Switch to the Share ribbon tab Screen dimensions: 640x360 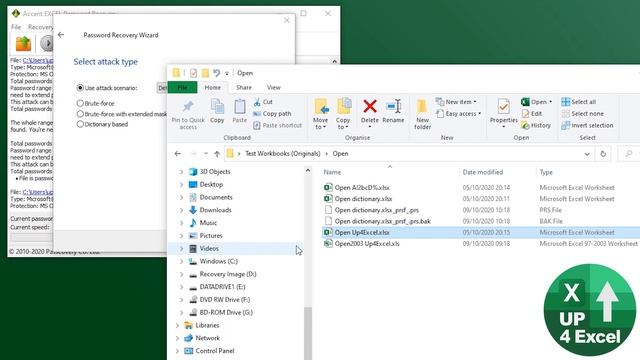[244, 87]
